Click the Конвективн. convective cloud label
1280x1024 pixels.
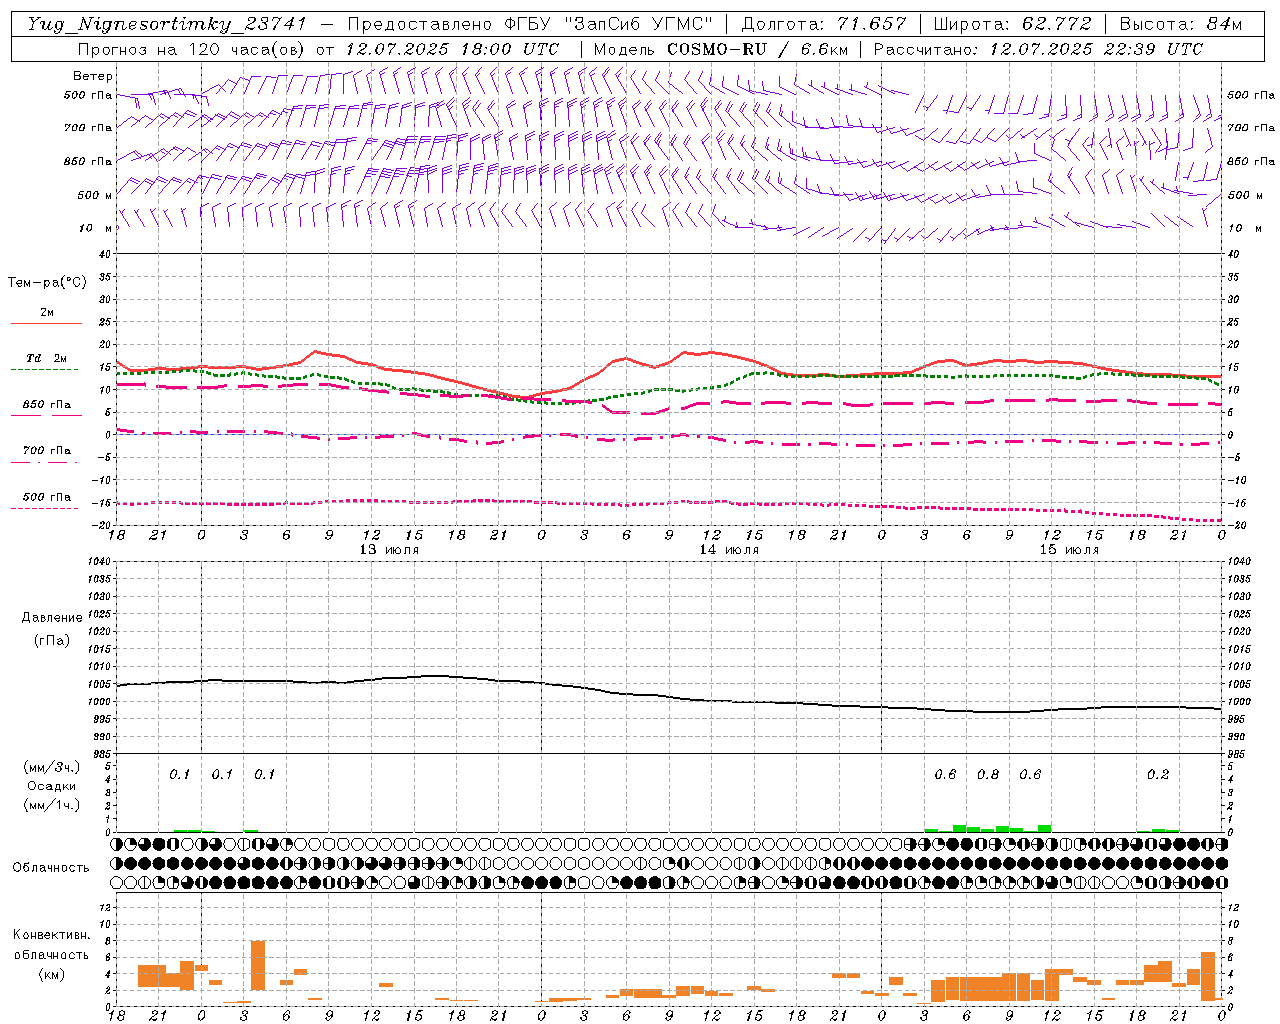tap(51, 935)
